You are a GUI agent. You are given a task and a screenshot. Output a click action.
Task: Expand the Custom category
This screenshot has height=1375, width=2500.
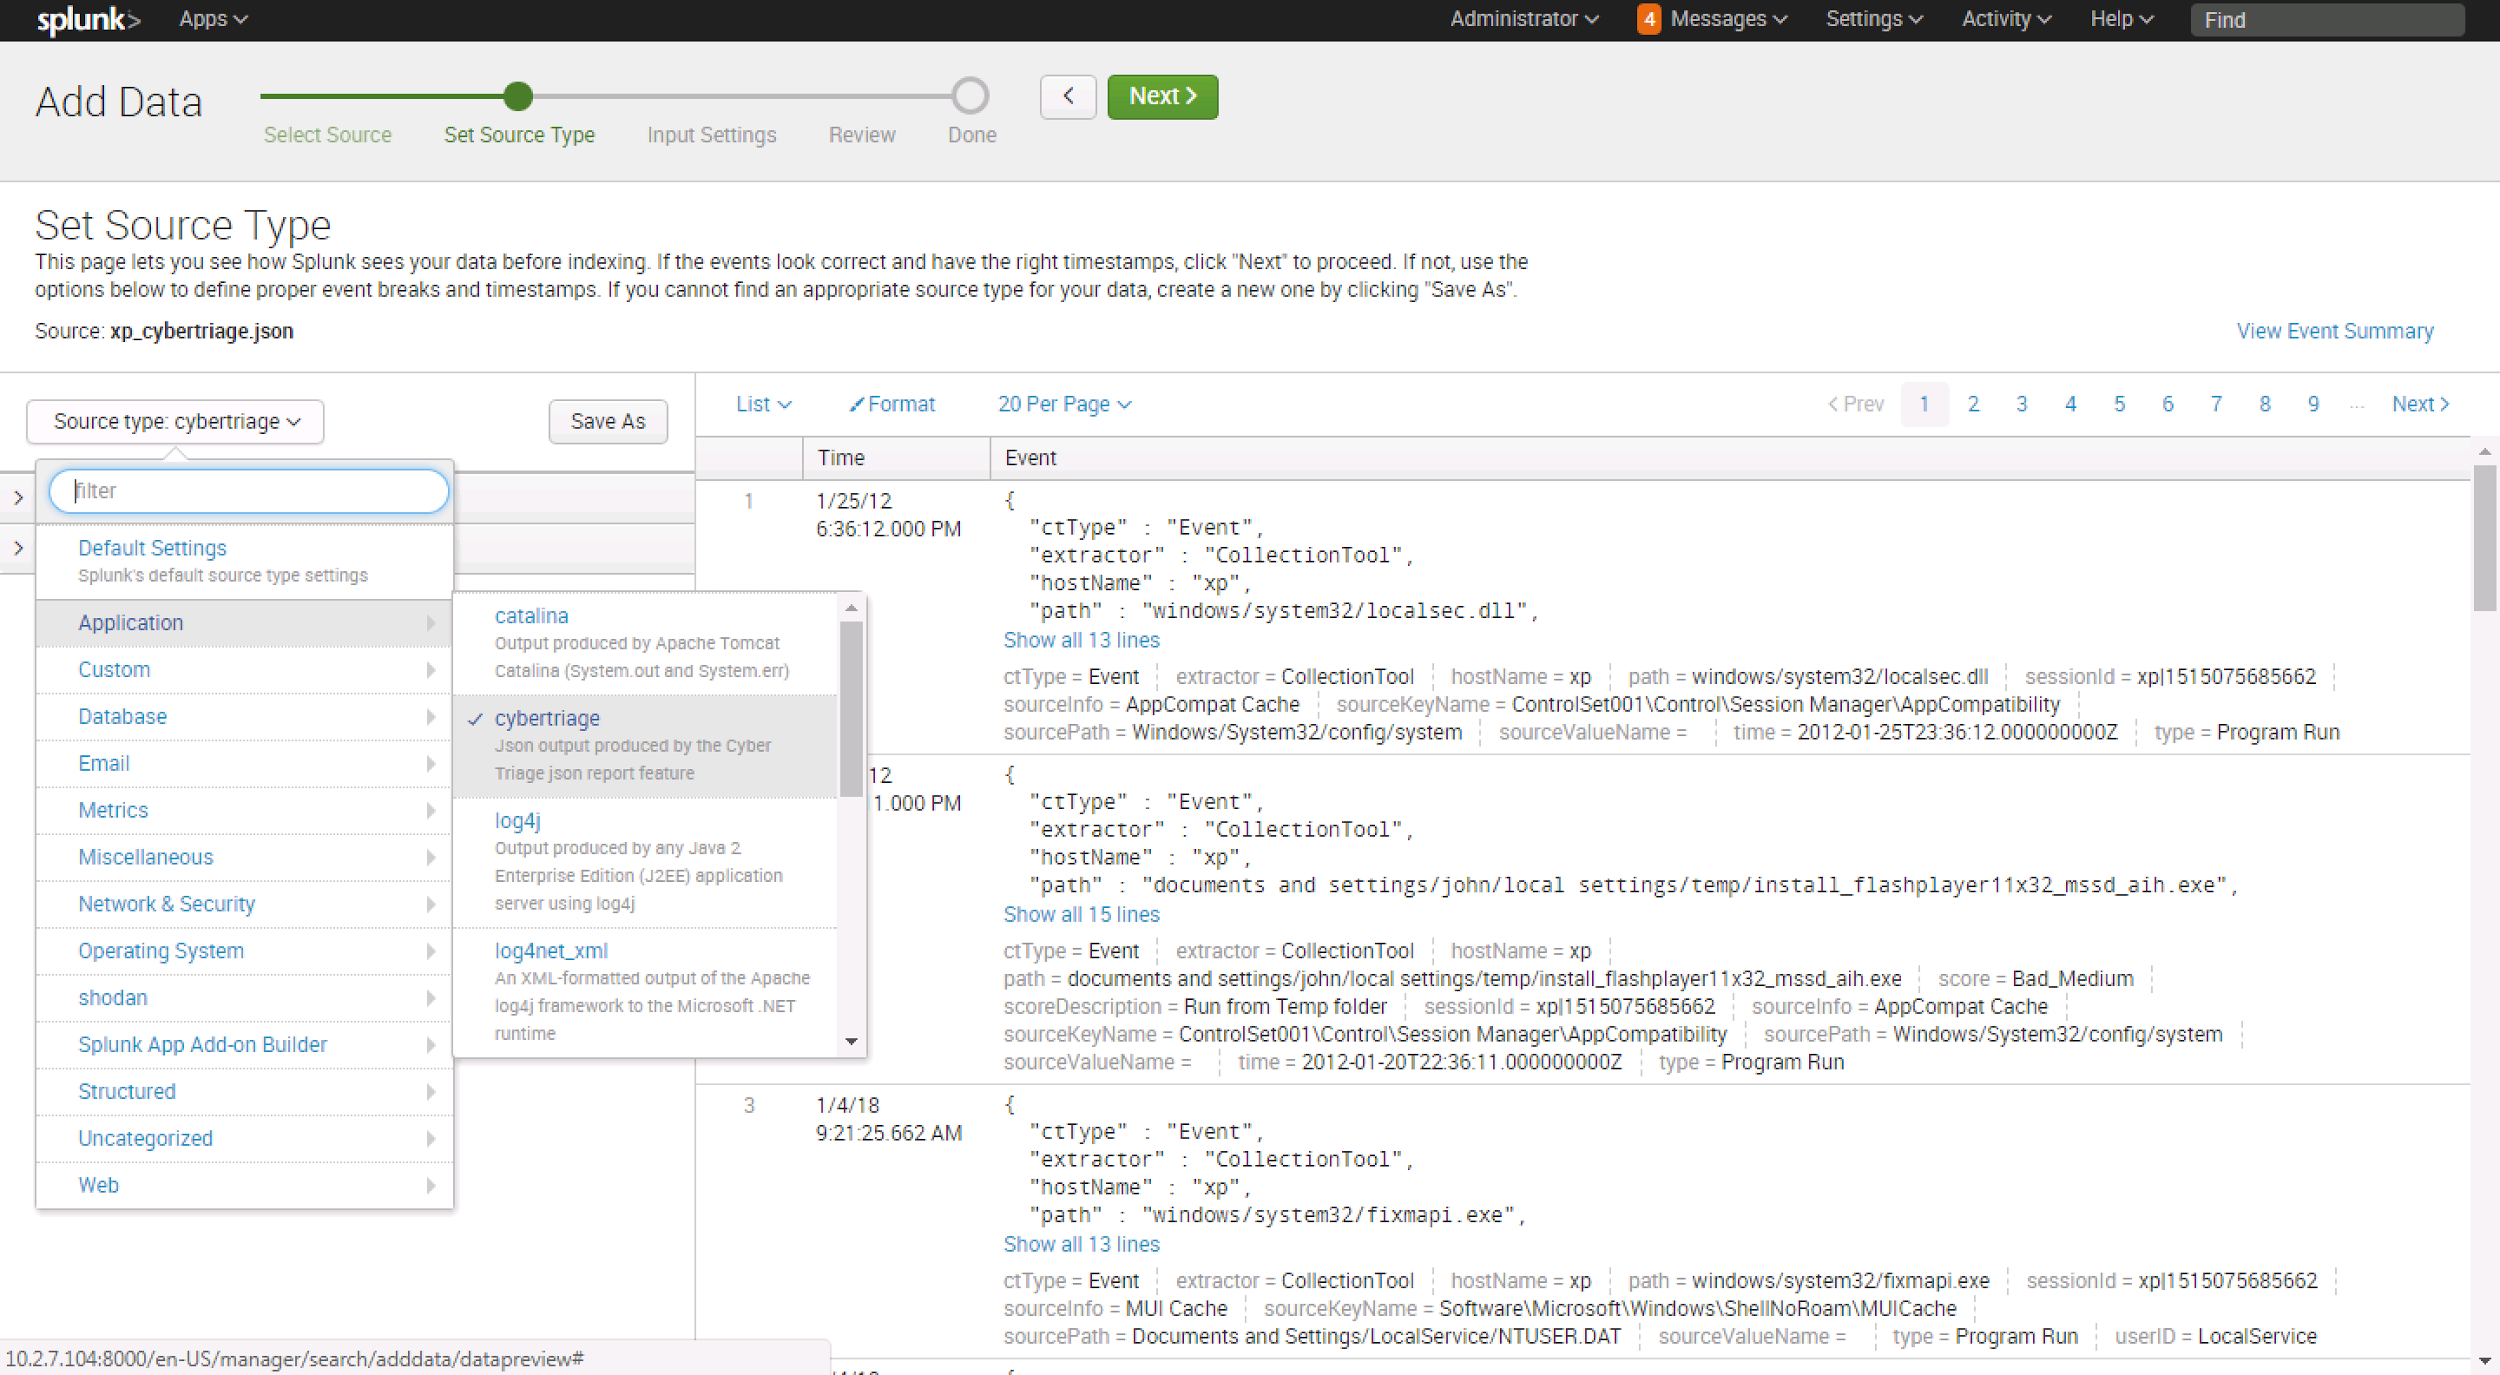tap(244, 670)
